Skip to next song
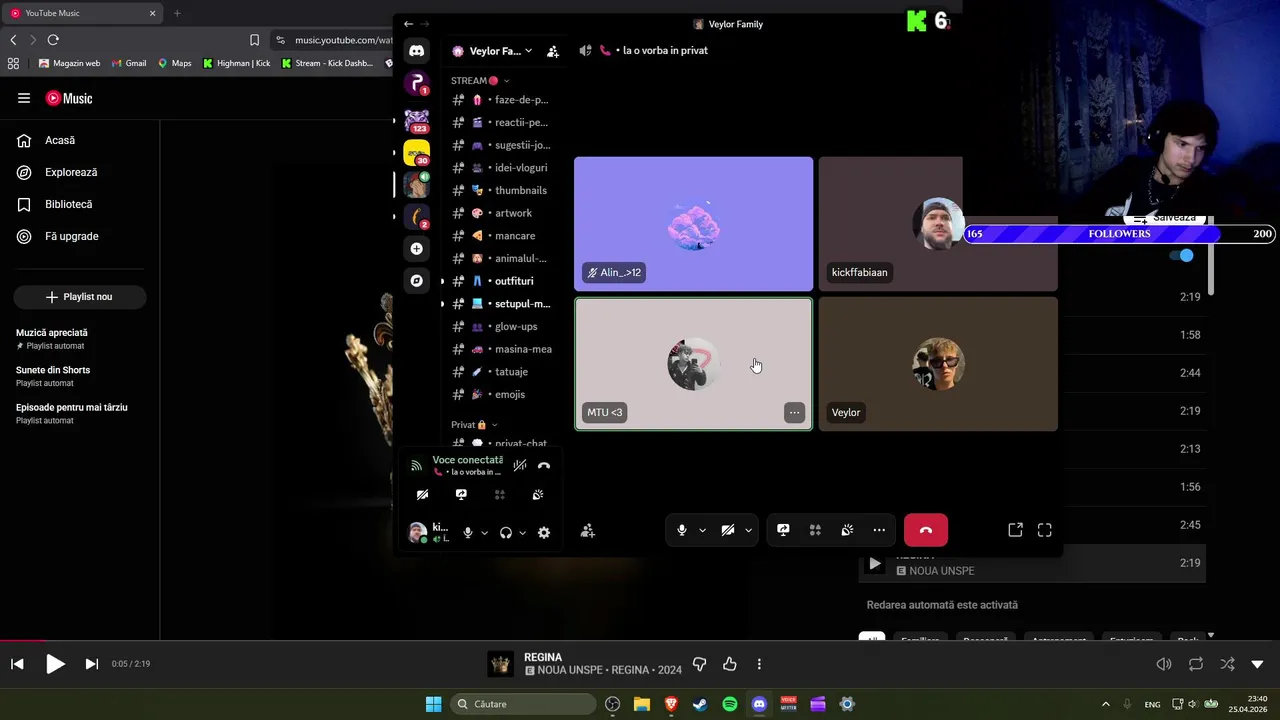The width and height of the screenshot is (1280, 720). [92, 664]
